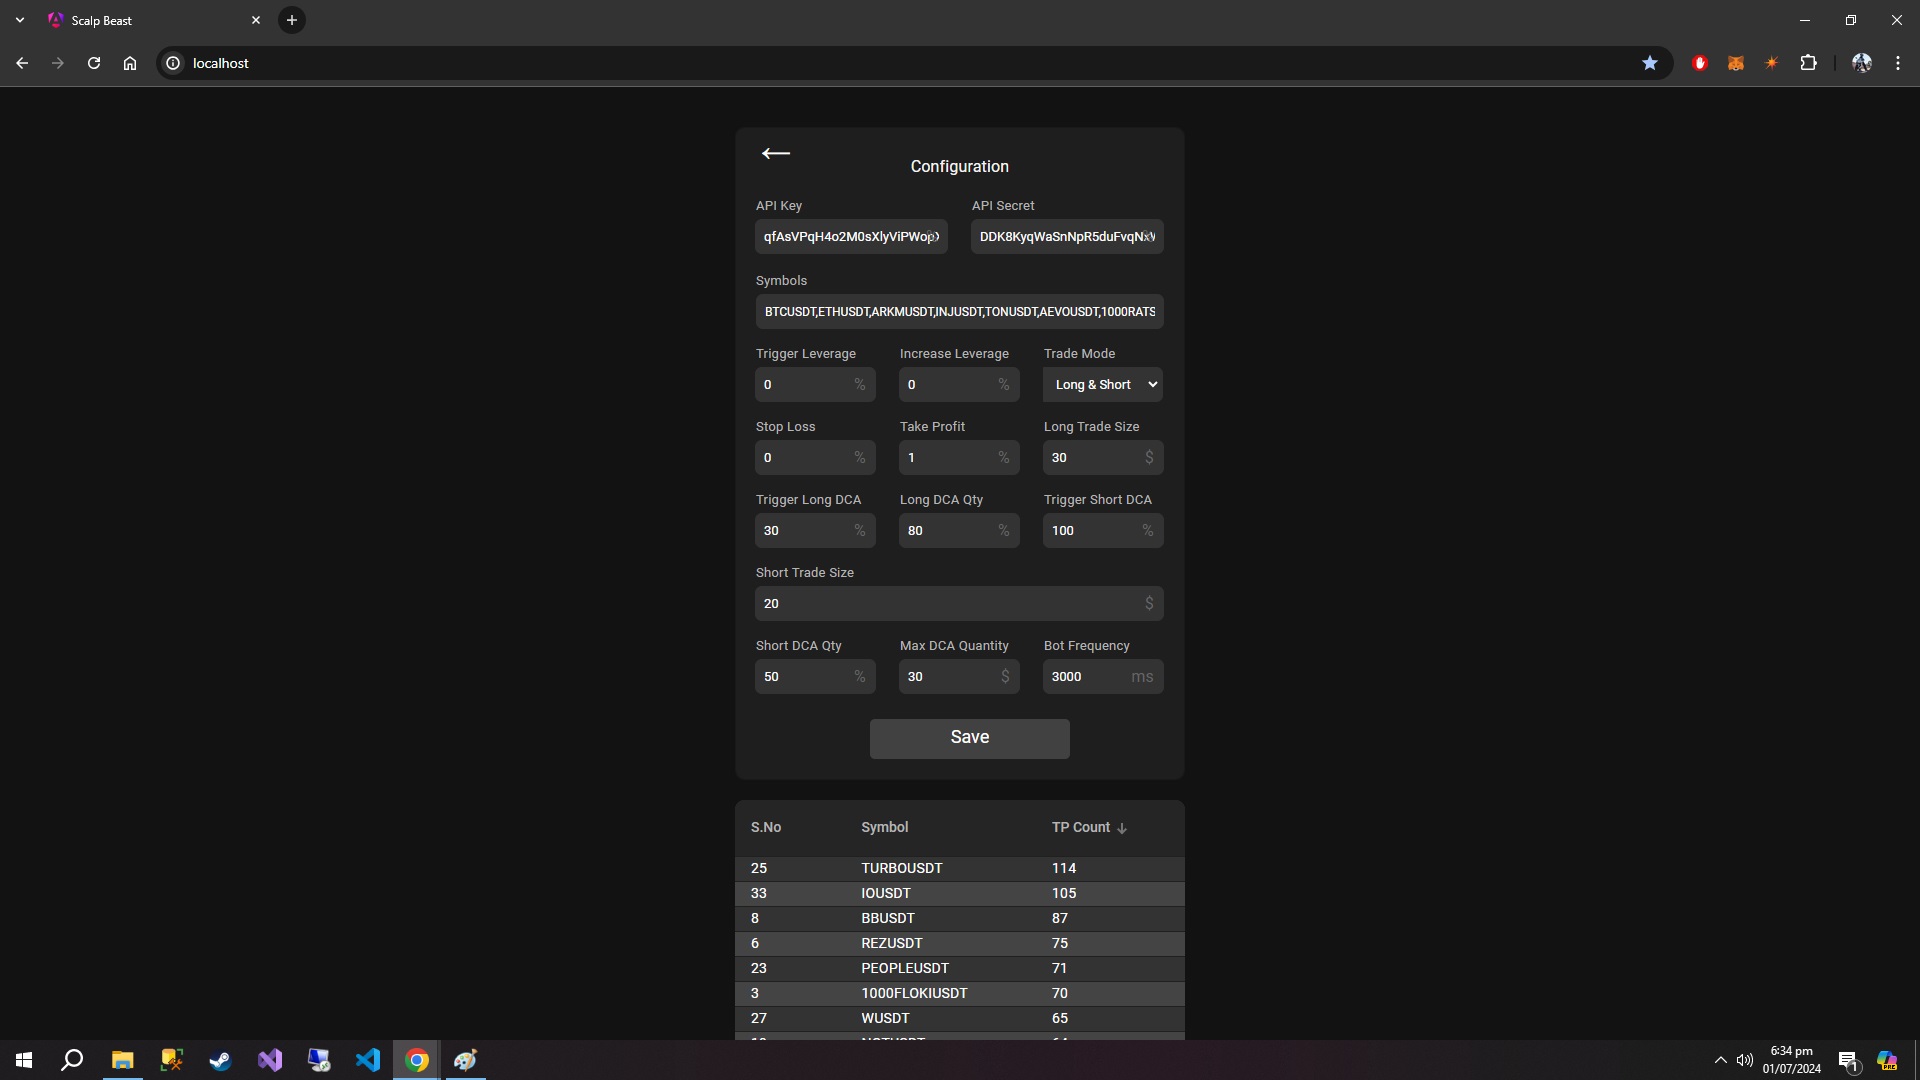Expand the Trade Mode dropdown
The height and width of the screenshot is (1080, 1920).
(x=1103, y=385)
